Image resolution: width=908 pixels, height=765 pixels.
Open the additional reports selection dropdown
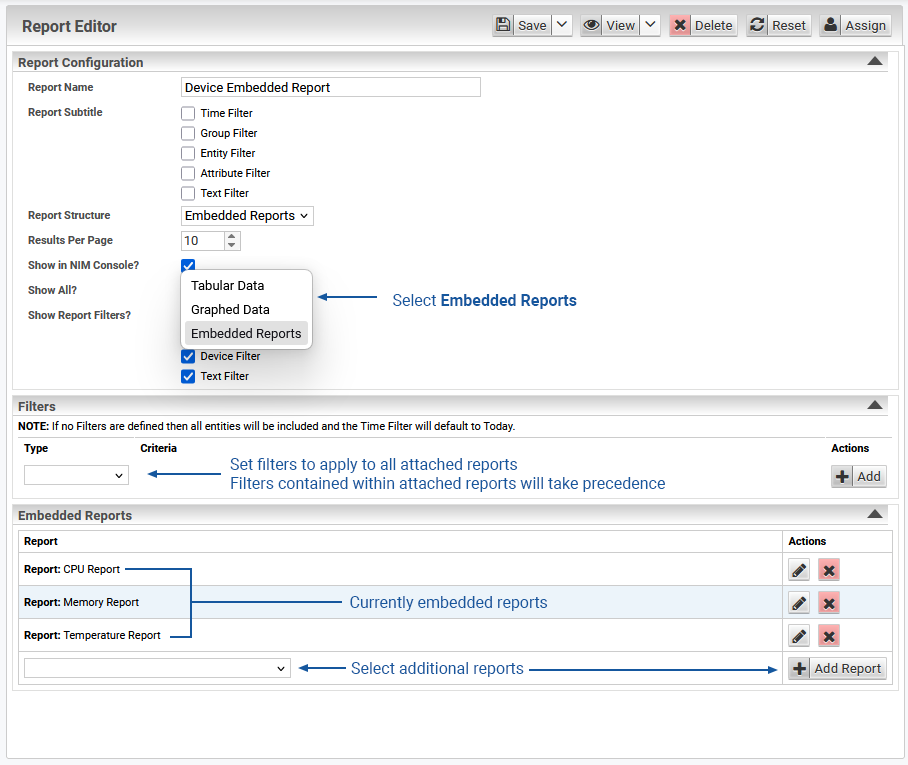[157, 669]
